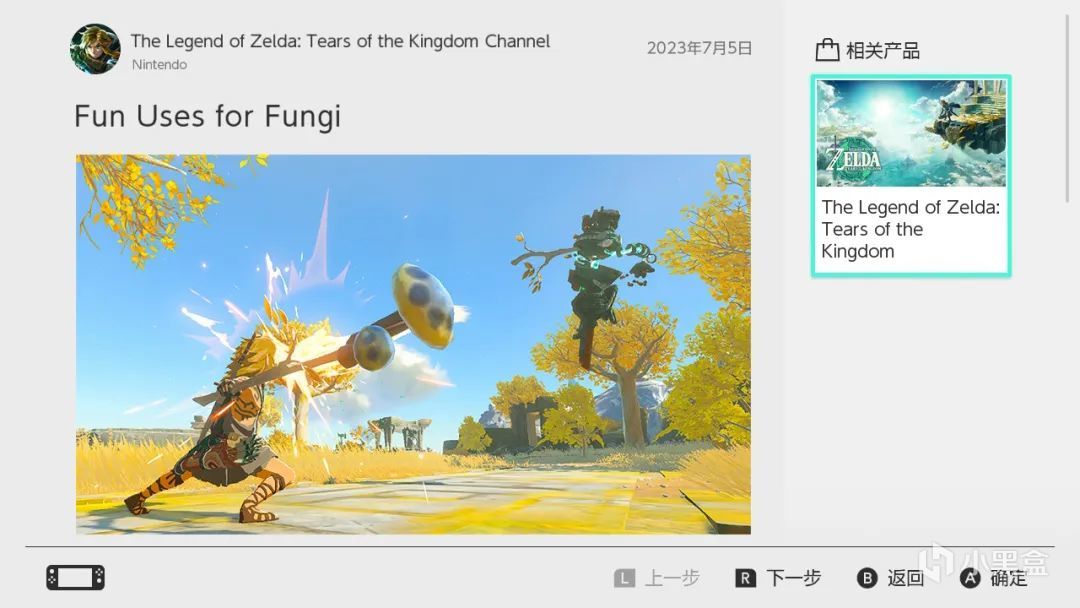The image size is (1080, 608).
Task: Select 上一步 previous step label
Action: pos(672,578)
